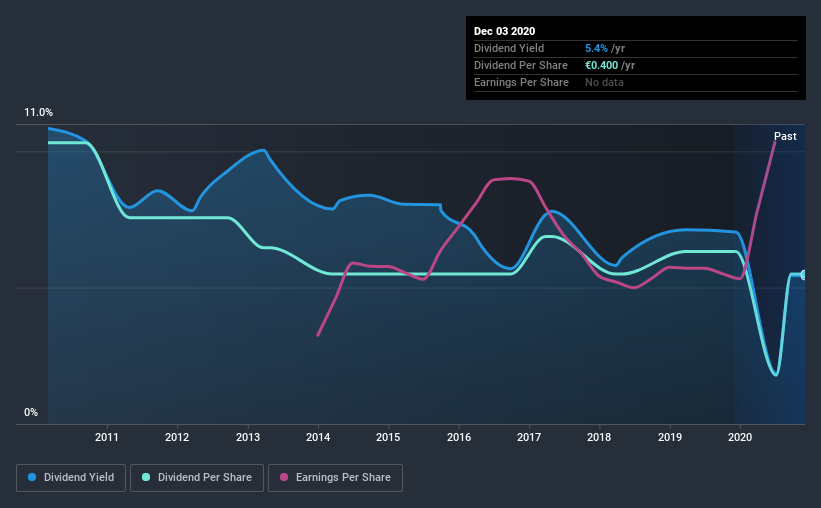The width and height of the screenshot is (821, 508).
Task: Select the 2020 x-axis label
Action: pos(740,437)
